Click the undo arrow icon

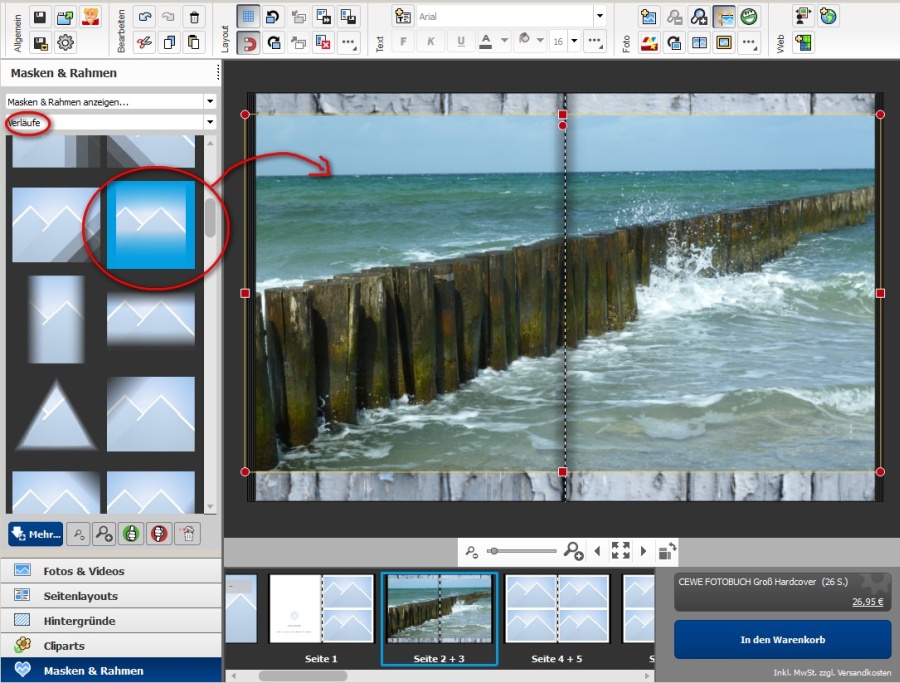pos(145,17)
